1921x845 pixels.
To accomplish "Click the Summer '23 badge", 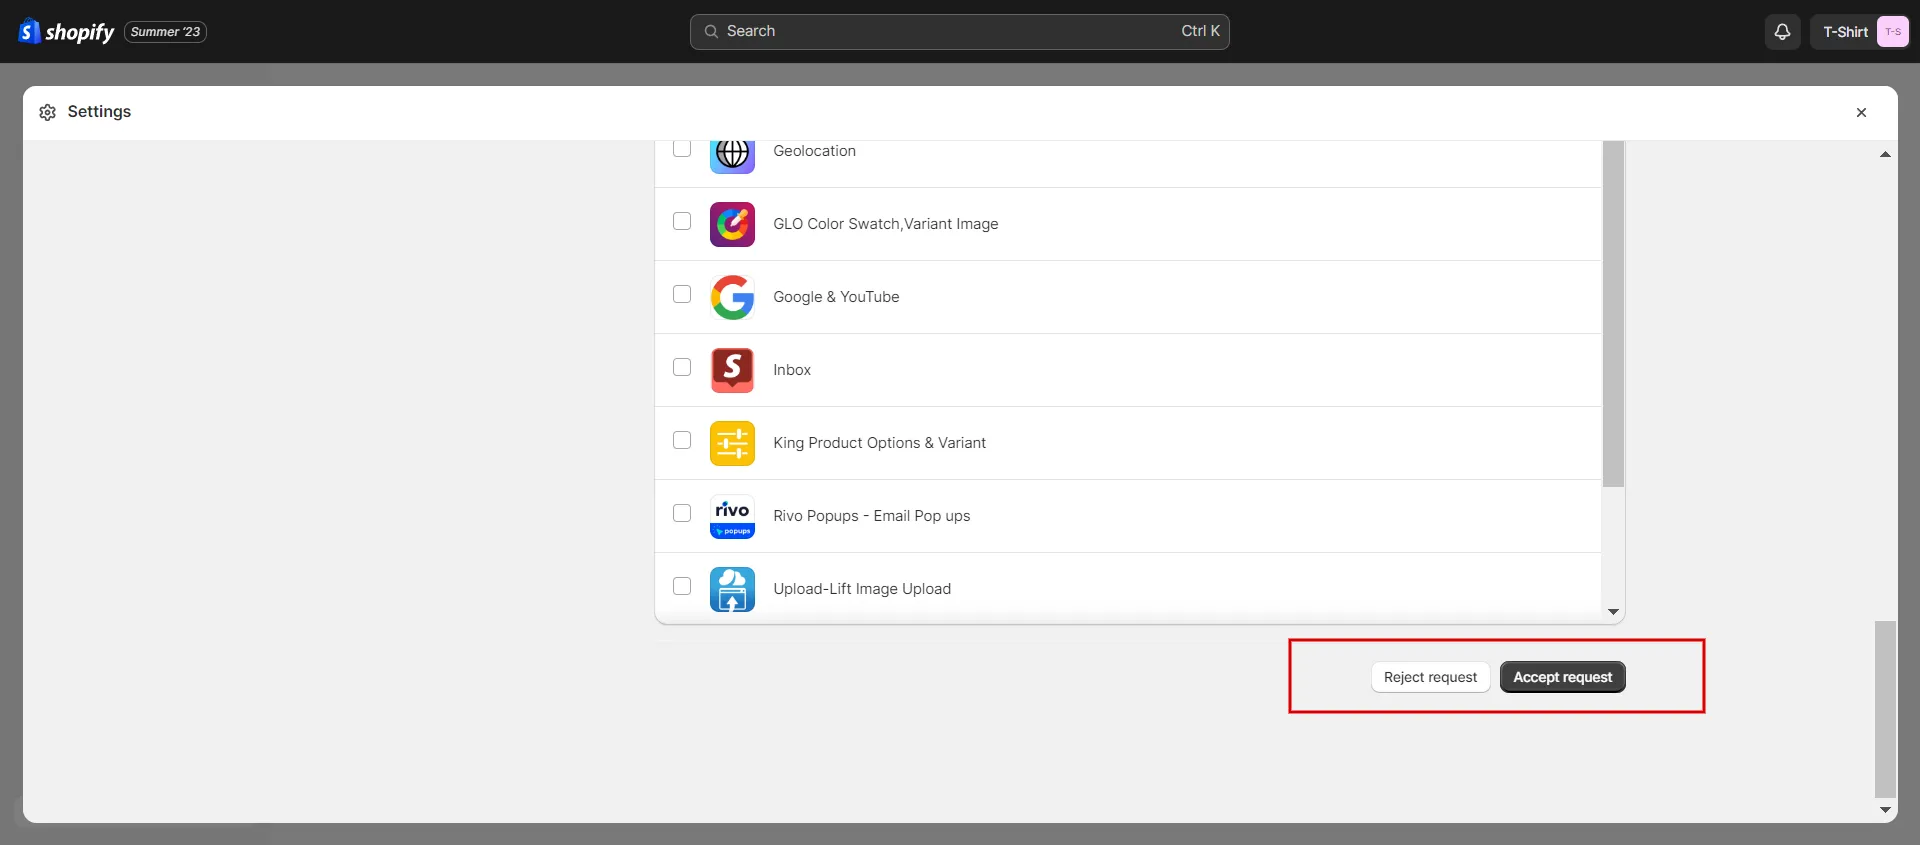I will (x=165, y=32).
